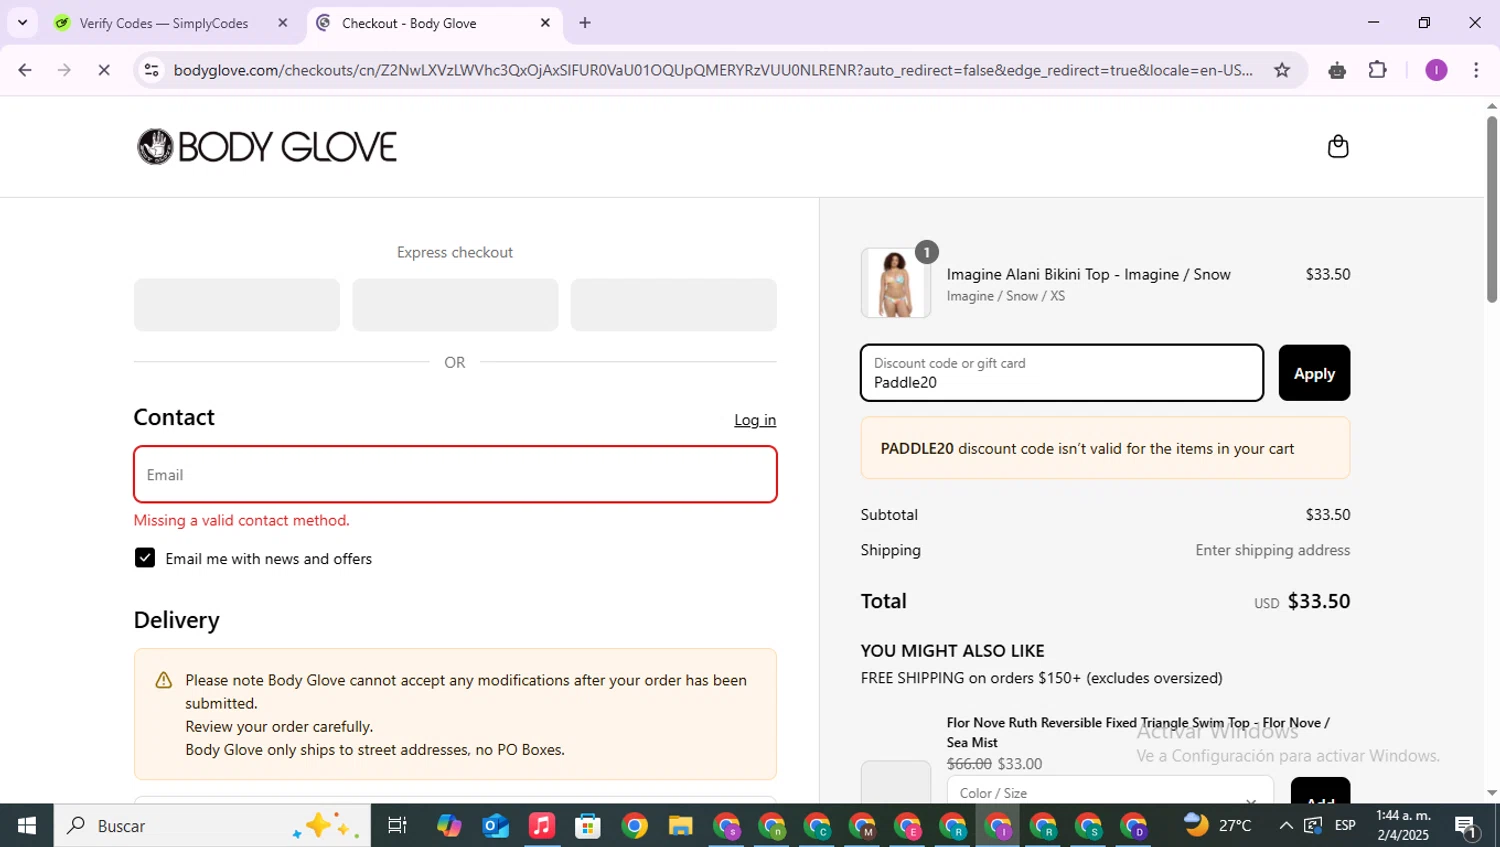Close the Verify Codes SimplyCodes tab
1500x847 pixels.
283,23
